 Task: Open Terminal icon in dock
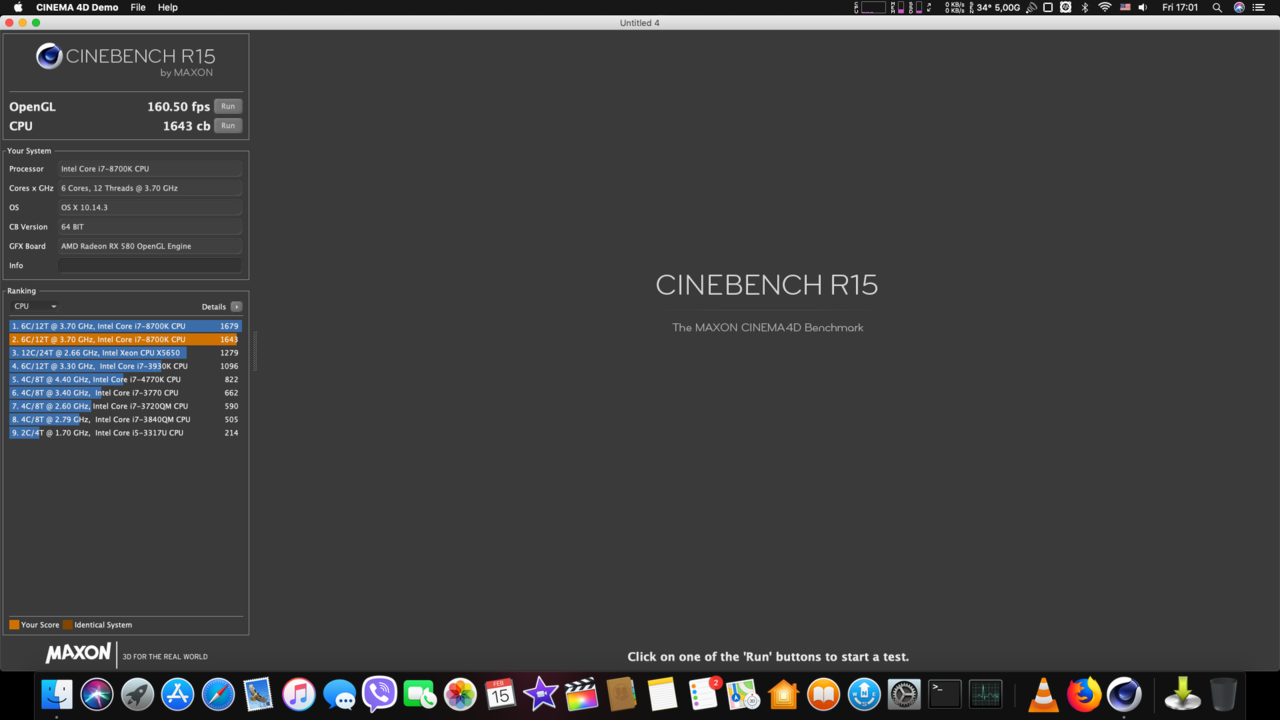(945, 694)
